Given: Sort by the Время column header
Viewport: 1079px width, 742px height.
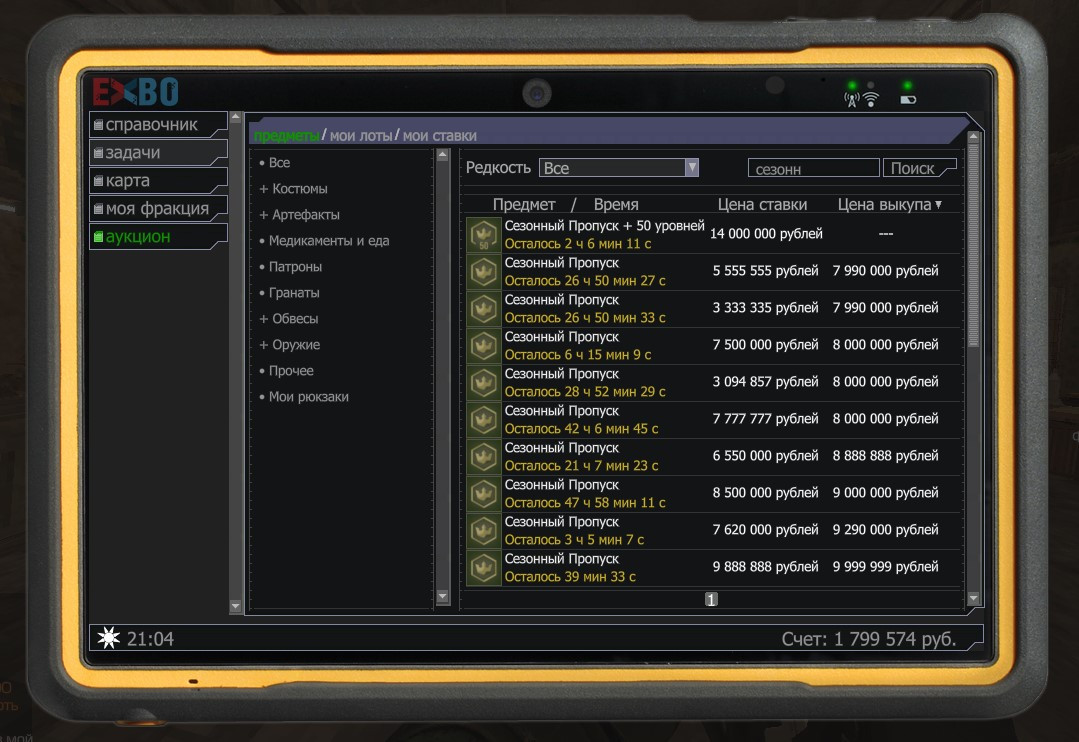Looking at the screenshot, I should 616,204.
